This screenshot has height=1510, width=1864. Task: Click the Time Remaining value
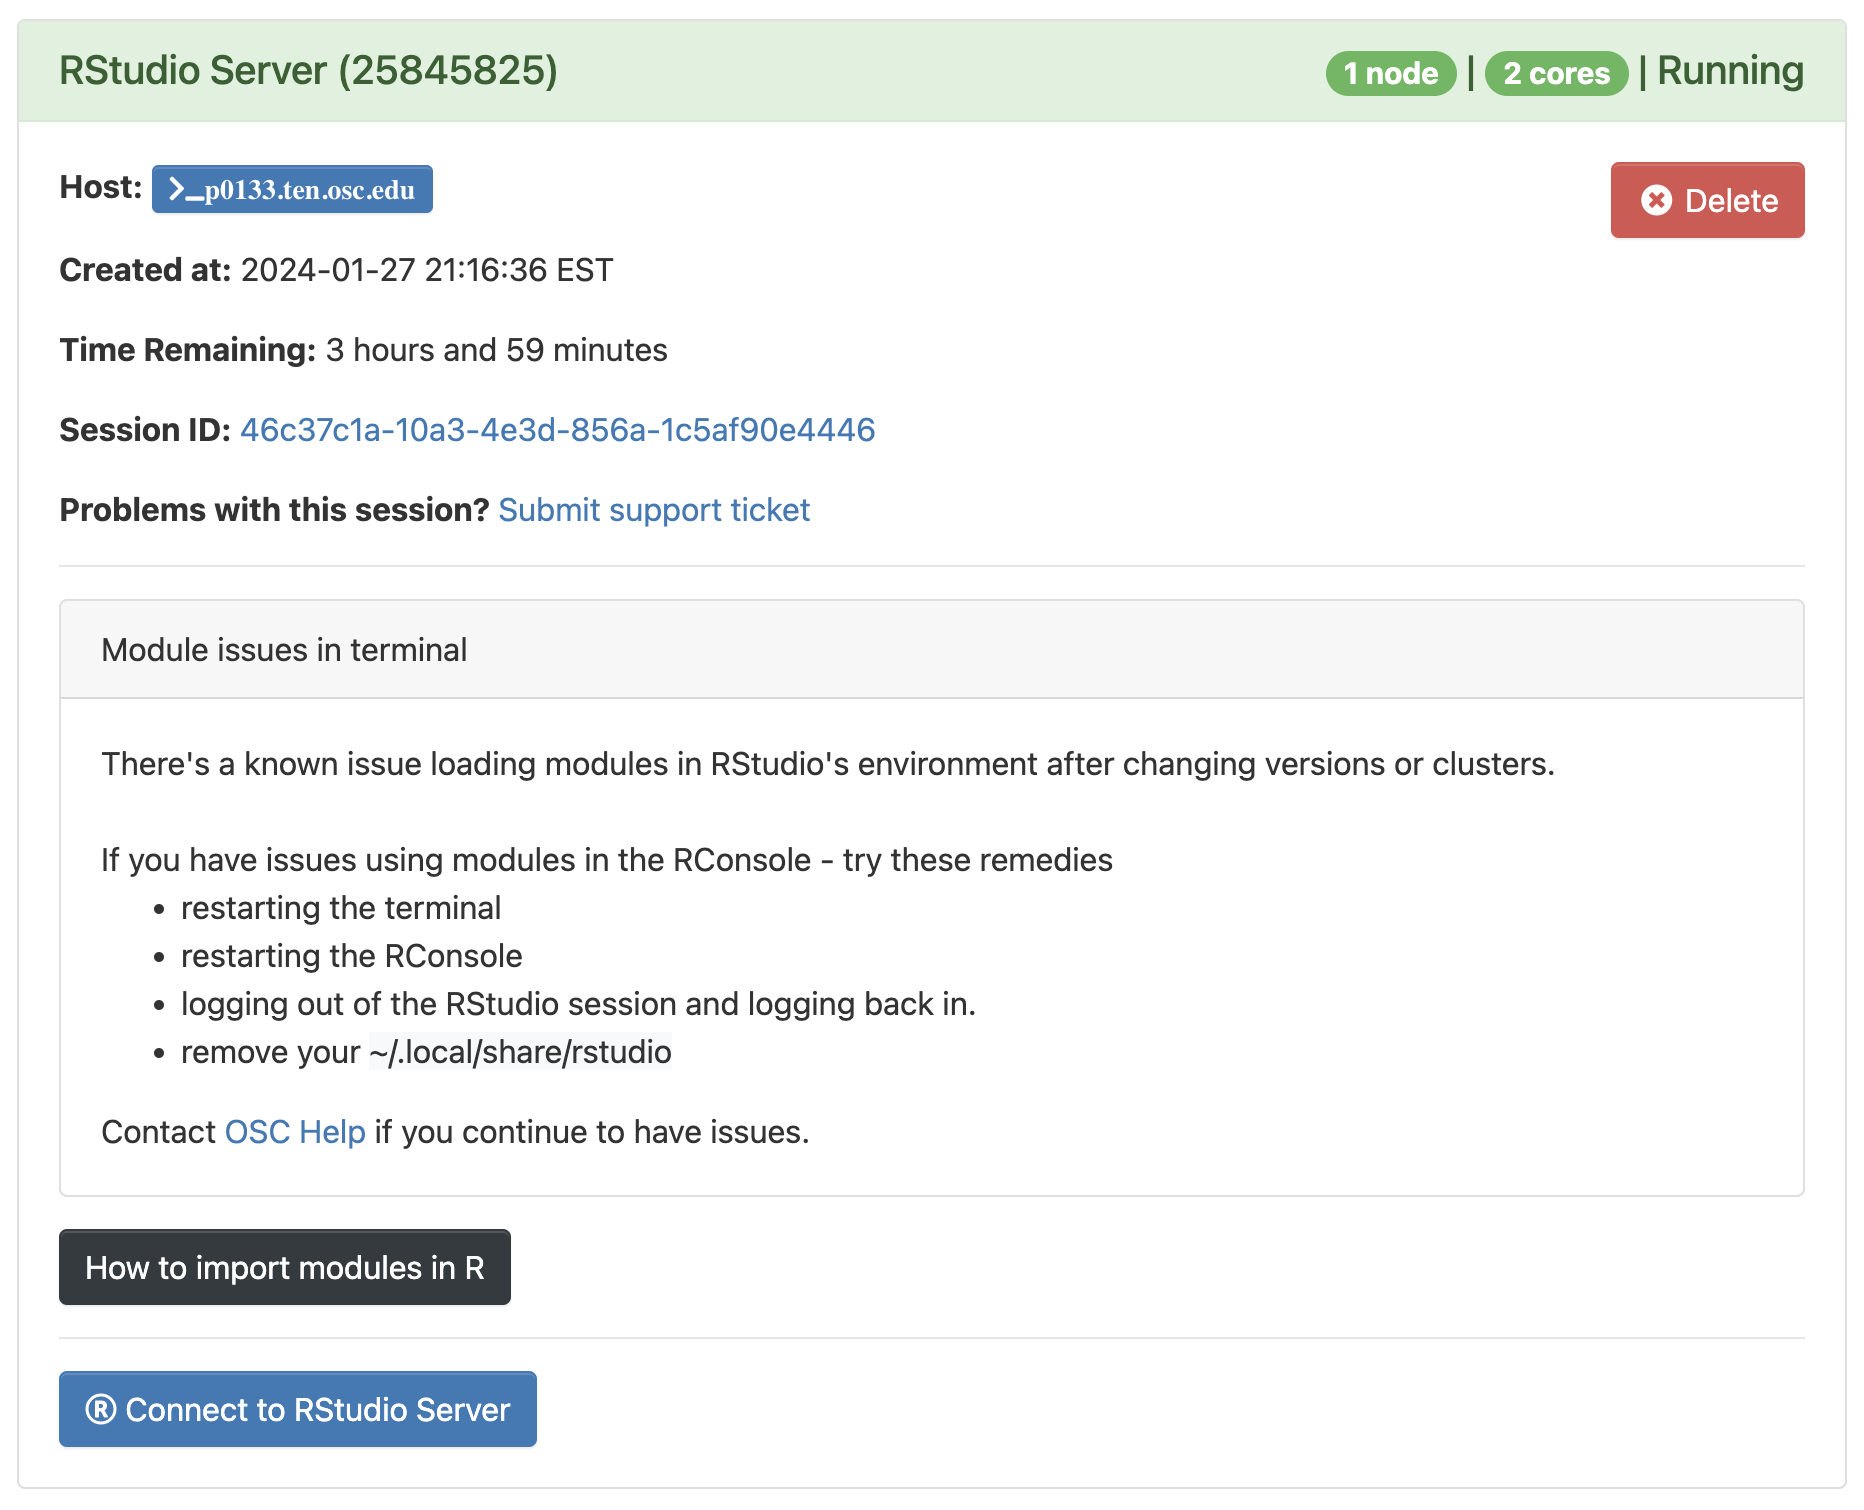(496, 350)
